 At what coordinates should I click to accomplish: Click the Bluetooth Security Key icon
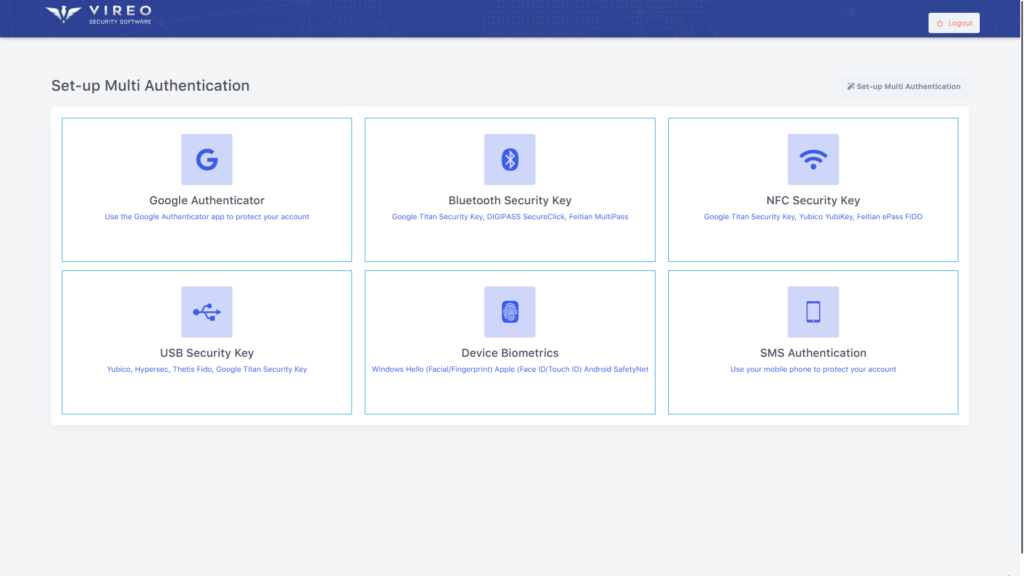coord(509,159)
